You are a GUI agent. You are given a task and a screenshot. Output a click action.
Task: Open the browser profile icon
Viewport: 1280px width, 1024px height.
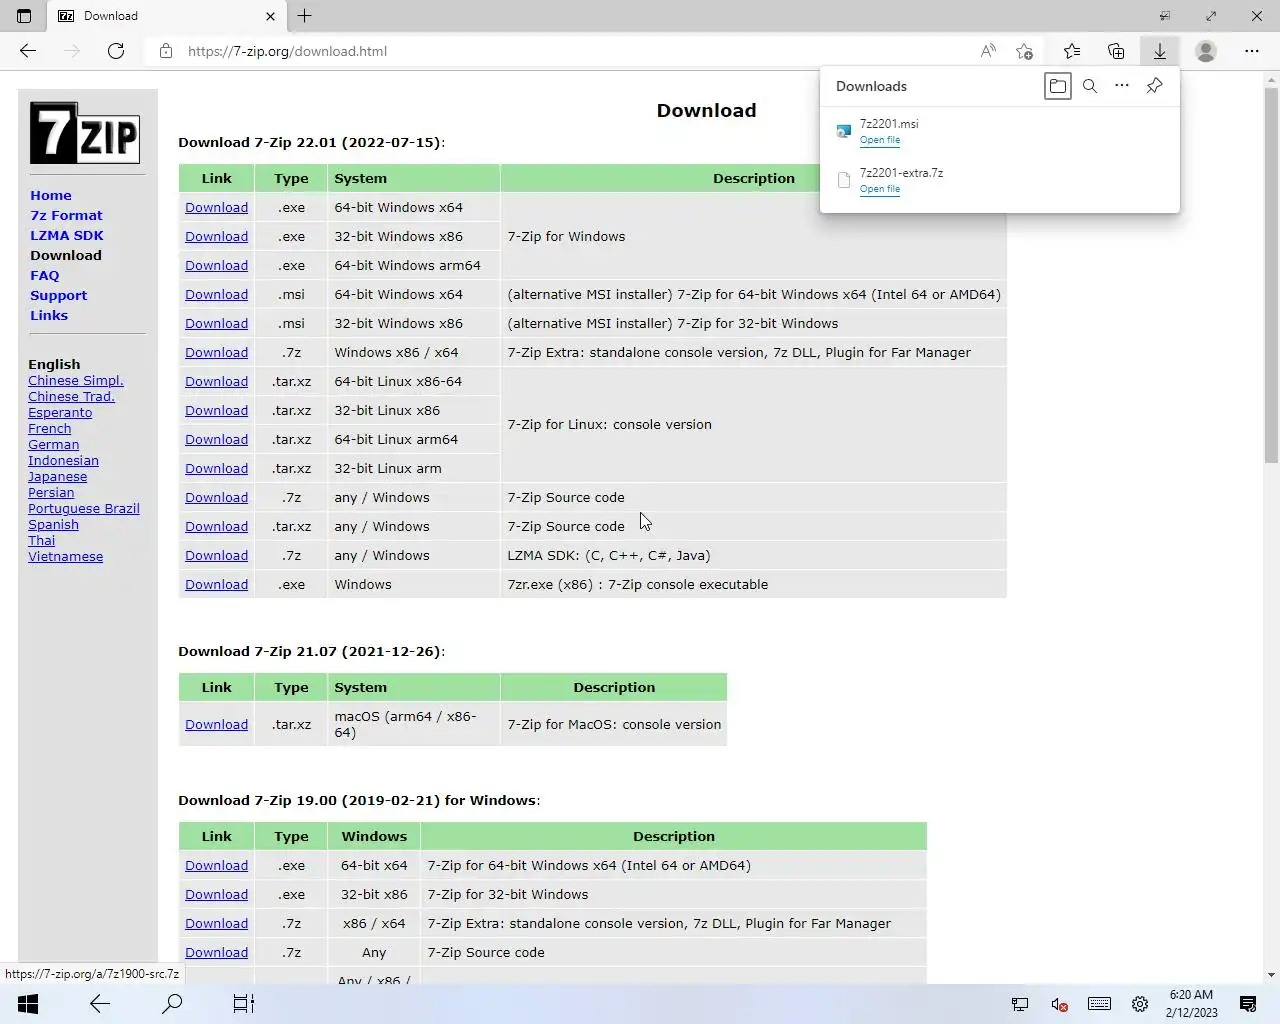pos(1206,51)
